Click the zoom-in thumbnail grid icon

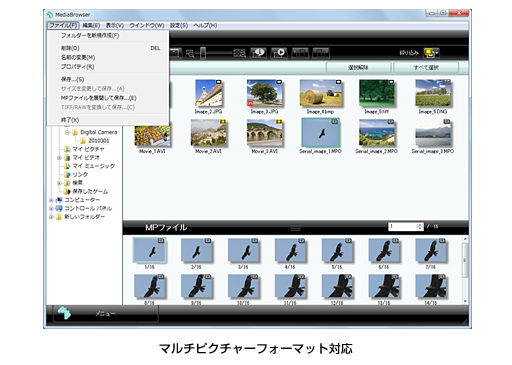tap(239, 53)
